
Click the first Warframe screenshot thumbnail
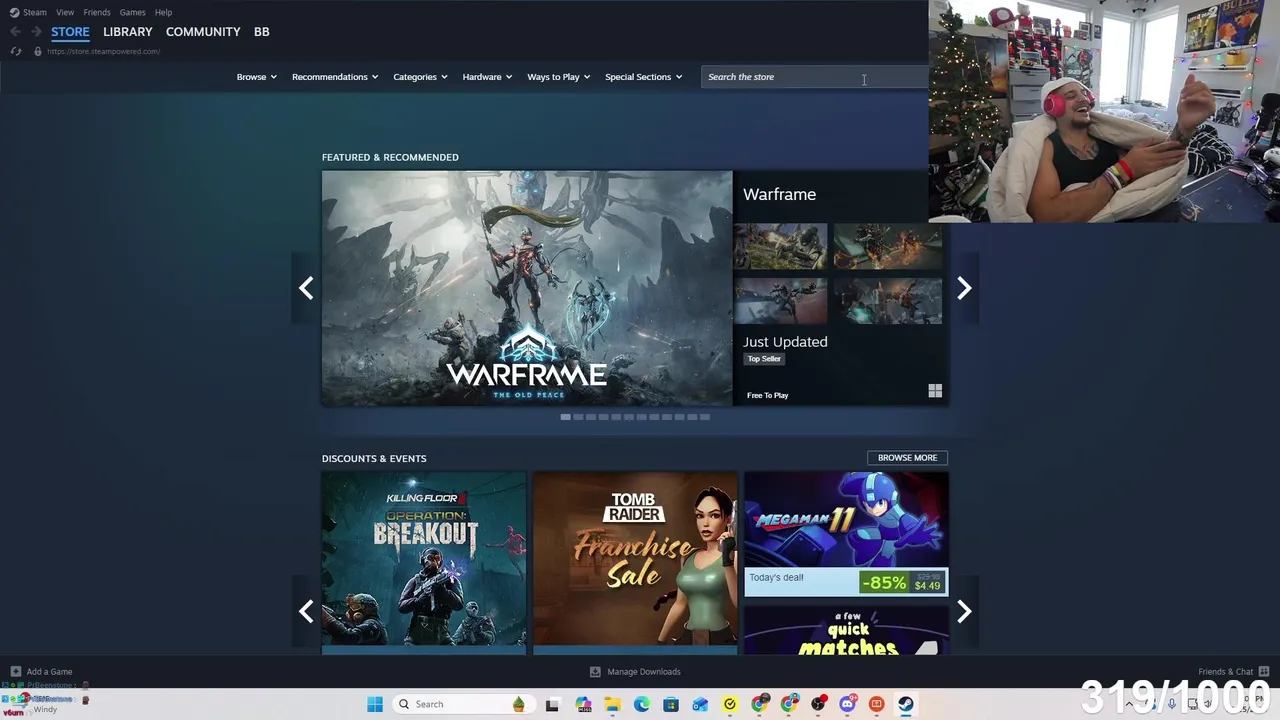pos(781,247)
